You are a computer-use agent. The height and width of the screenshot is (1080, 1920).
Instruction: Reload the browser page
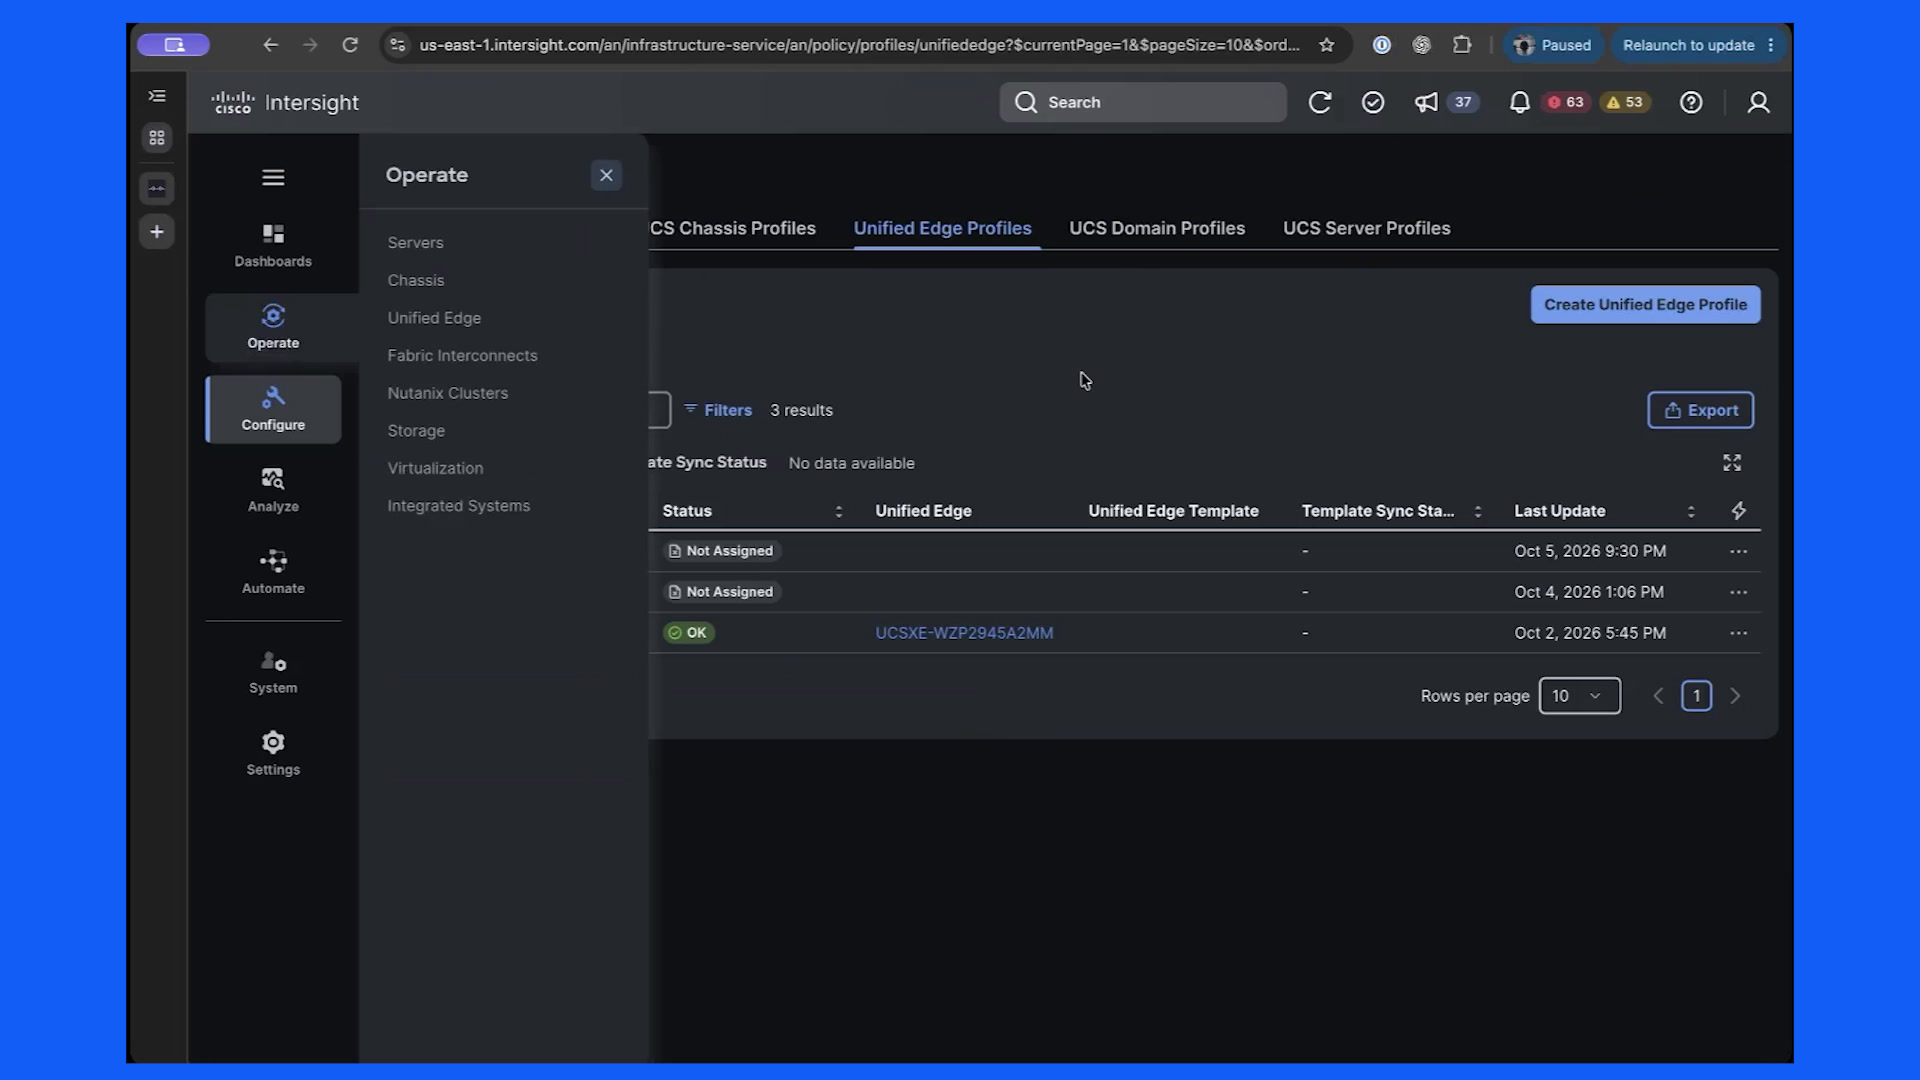(350, 45)
